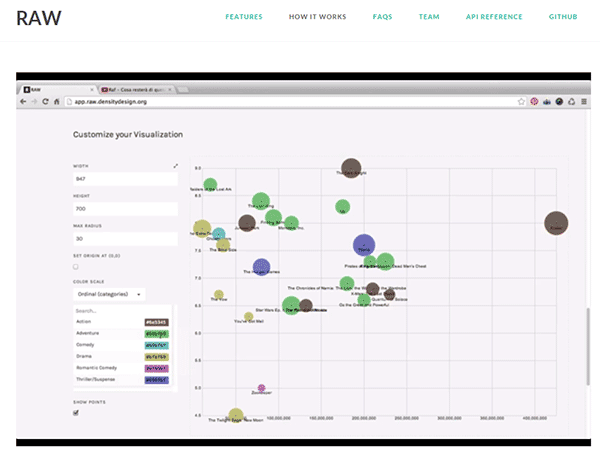This screenshot has width=600, height=454.
Task: Open the API Reference link
Action: pos(494,17)
